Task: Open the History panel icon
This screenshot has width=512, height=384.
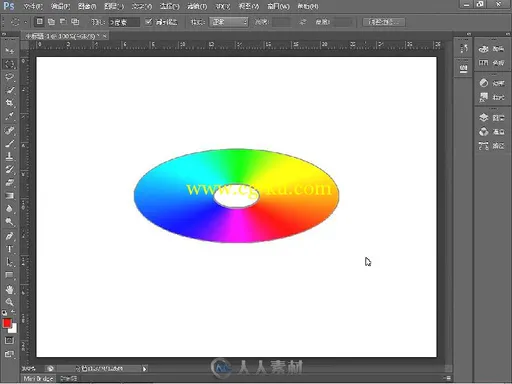Action: [x=464, y=49]
